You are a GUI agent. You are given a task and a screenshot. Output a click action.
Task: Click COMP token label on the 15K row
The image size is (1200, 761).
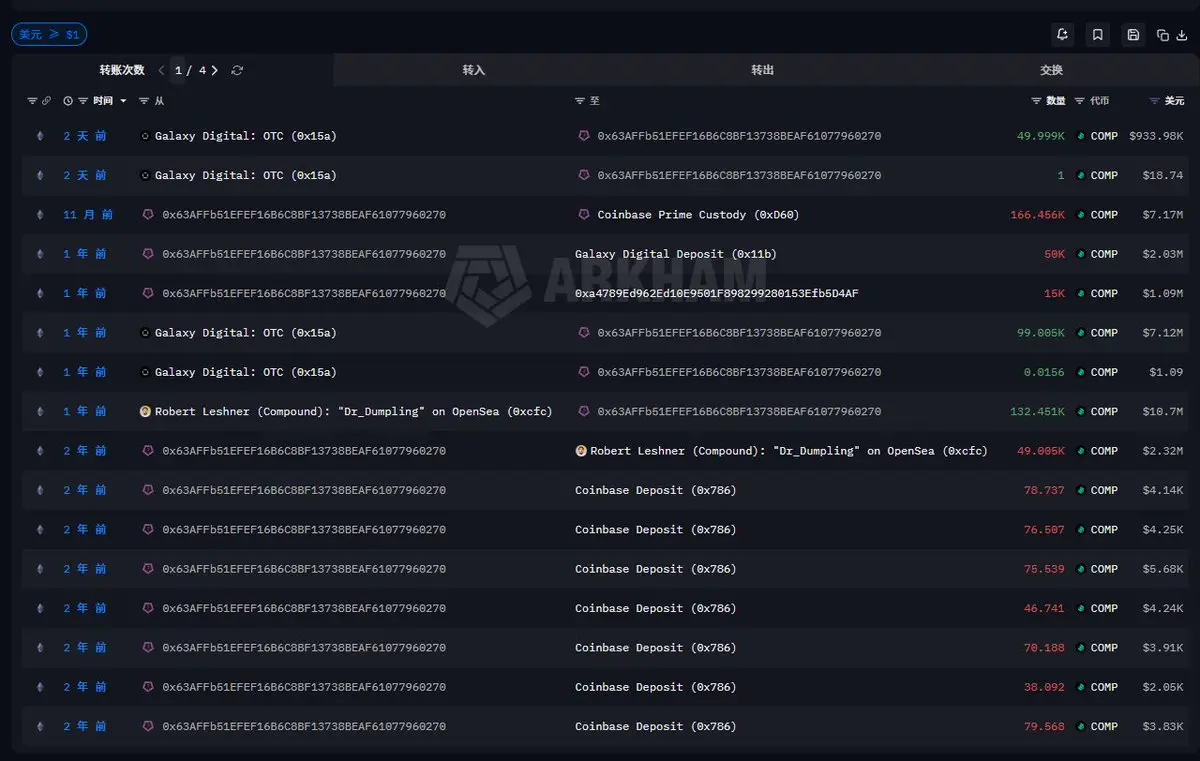pos(1104,294)
